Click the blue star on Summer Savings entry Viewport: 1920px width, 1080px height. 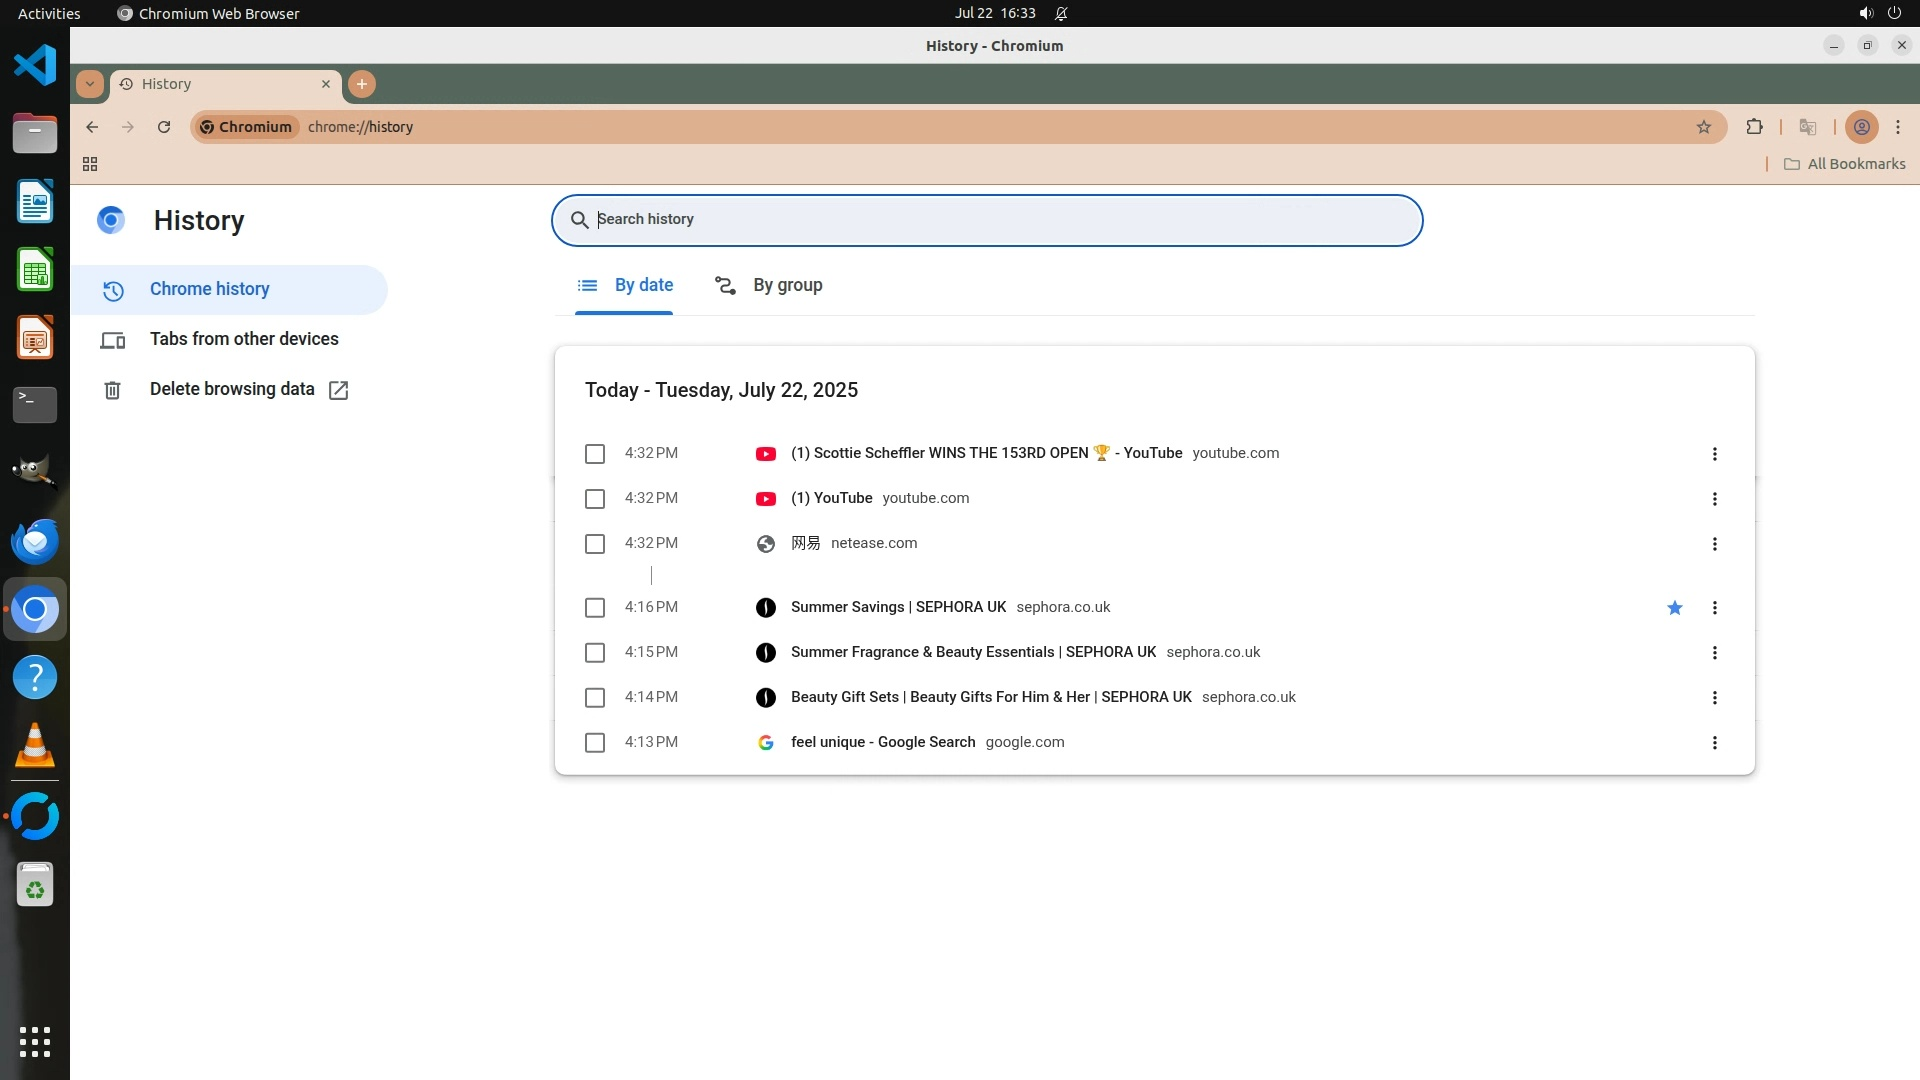pyautogui.click(x=1675, y=608)
